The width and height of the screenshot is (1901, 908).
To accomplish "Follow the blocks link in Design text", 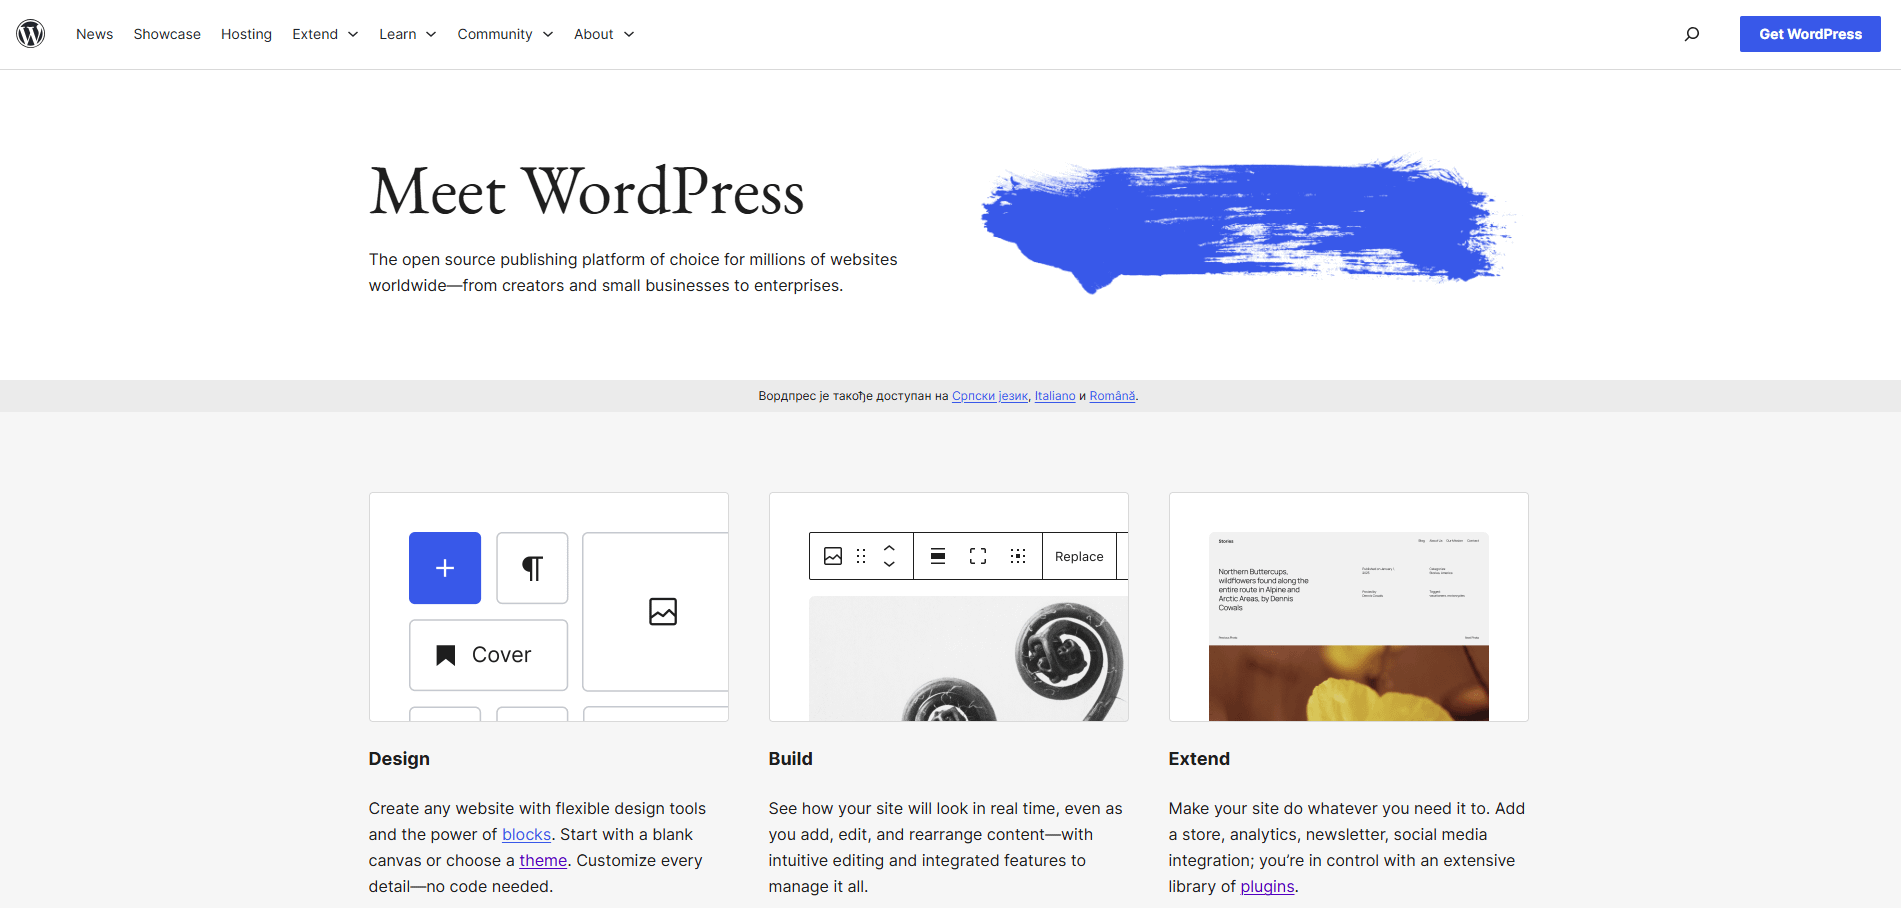I will pos(526,834).
